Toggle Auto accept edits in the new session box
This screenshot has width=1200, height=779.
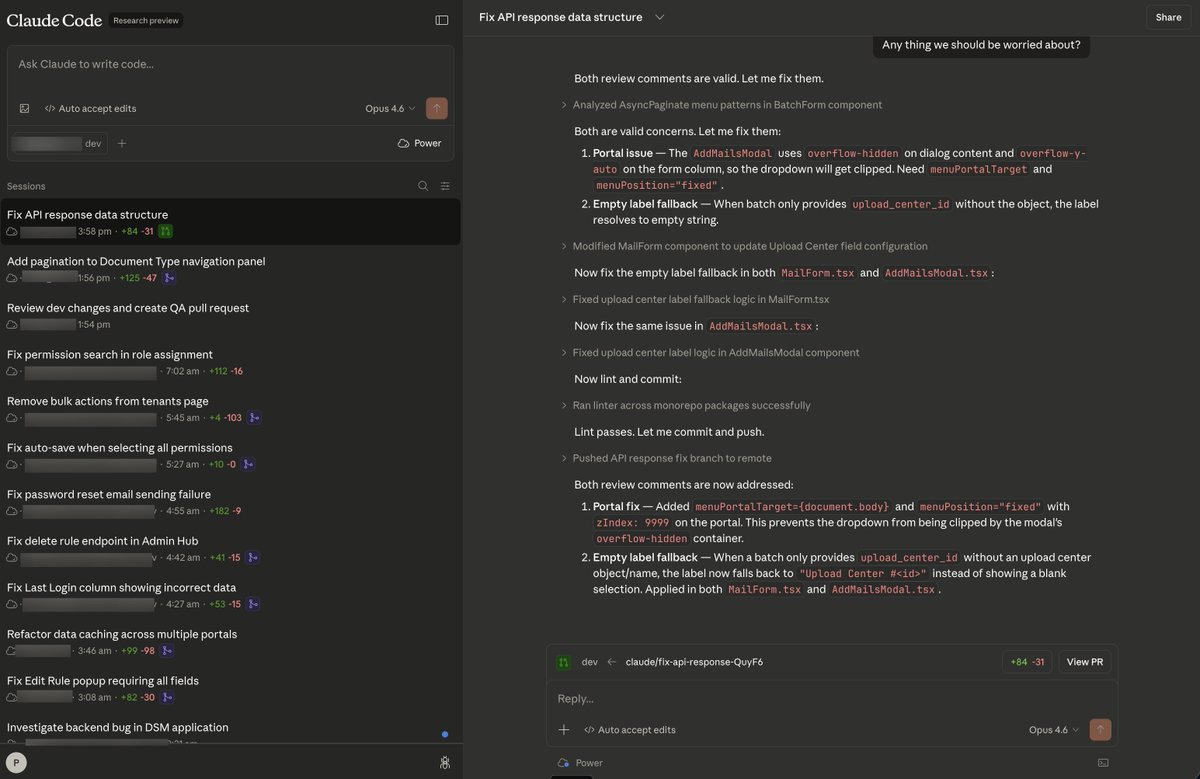coord(90,108)
